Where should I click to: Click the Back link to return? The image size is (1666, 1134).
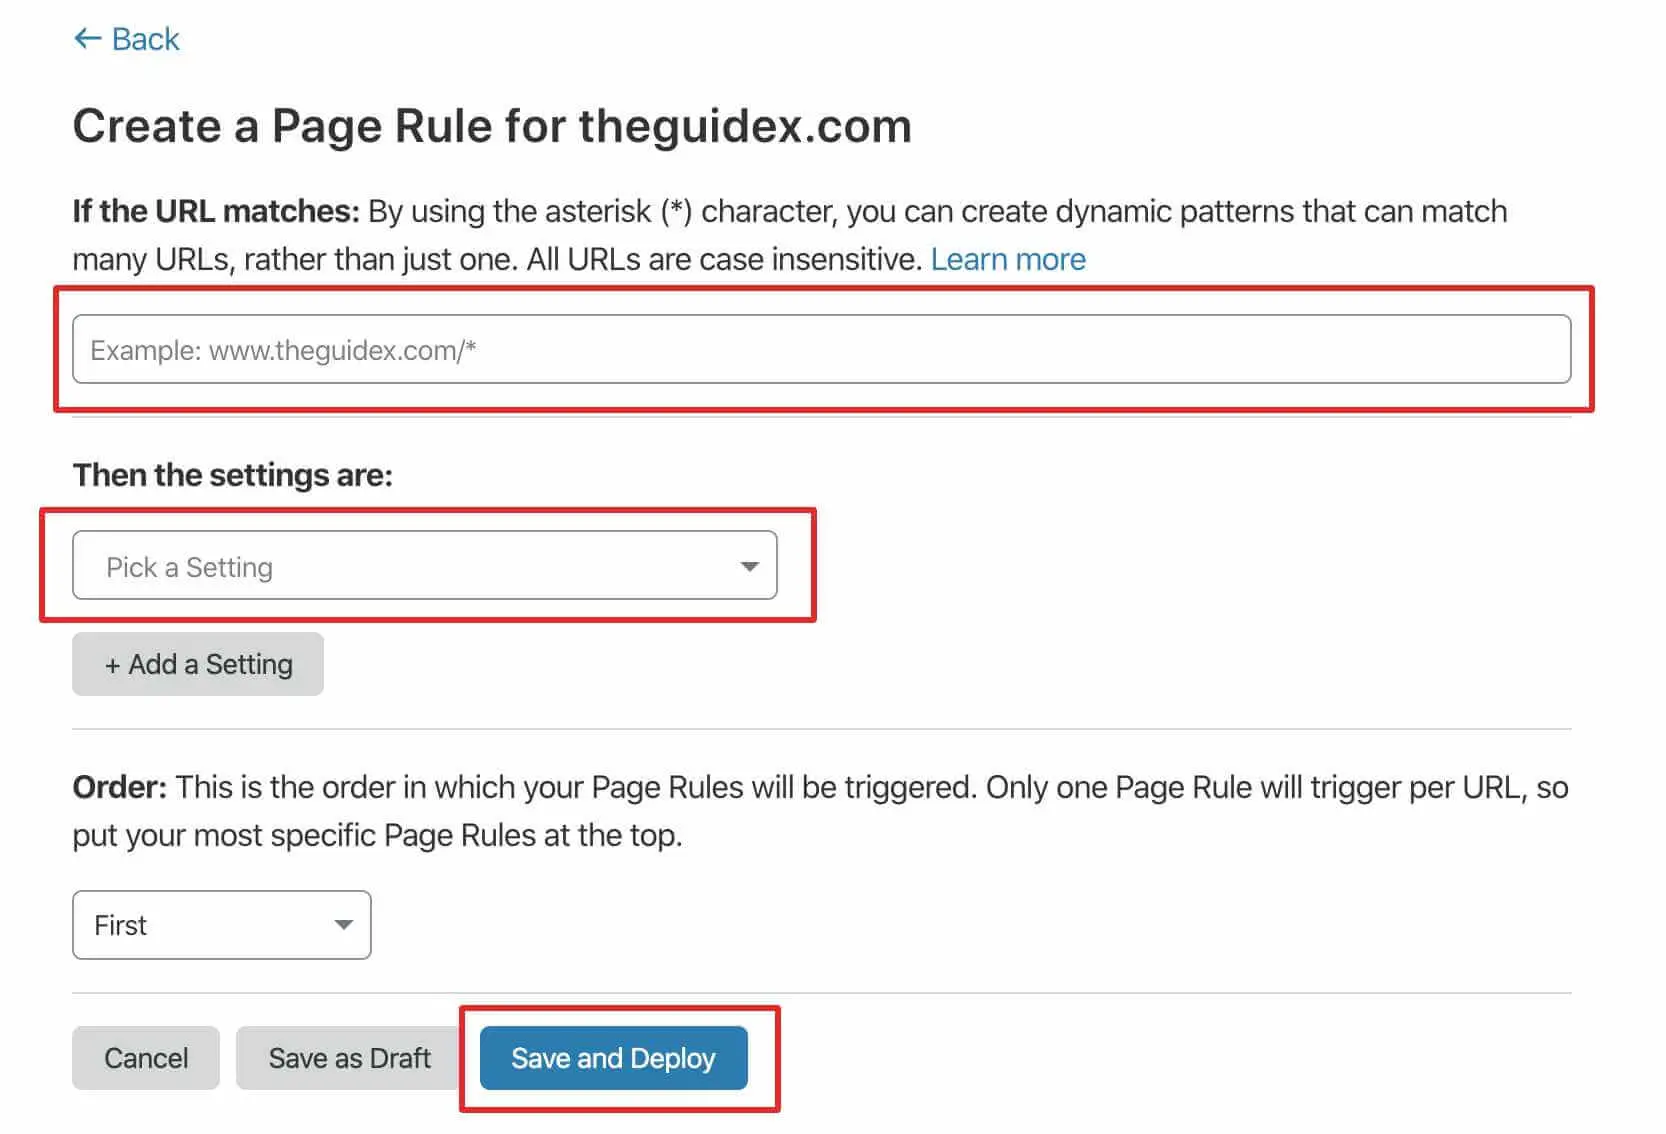click(145, 39)
